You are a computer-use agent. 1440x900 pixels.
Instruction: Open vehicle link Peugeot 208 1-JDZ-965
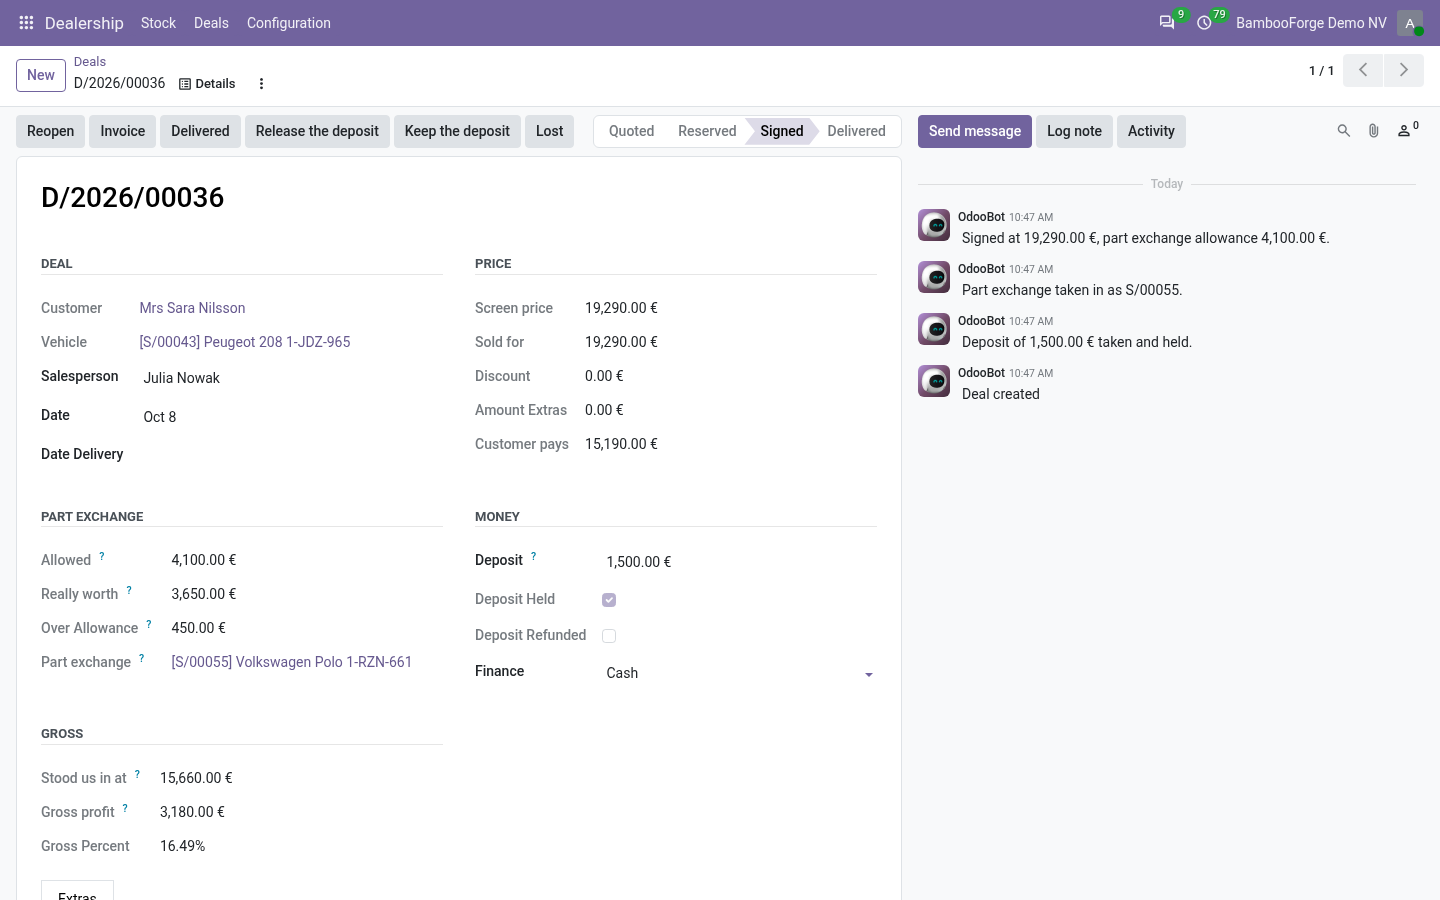pos(245,342)
